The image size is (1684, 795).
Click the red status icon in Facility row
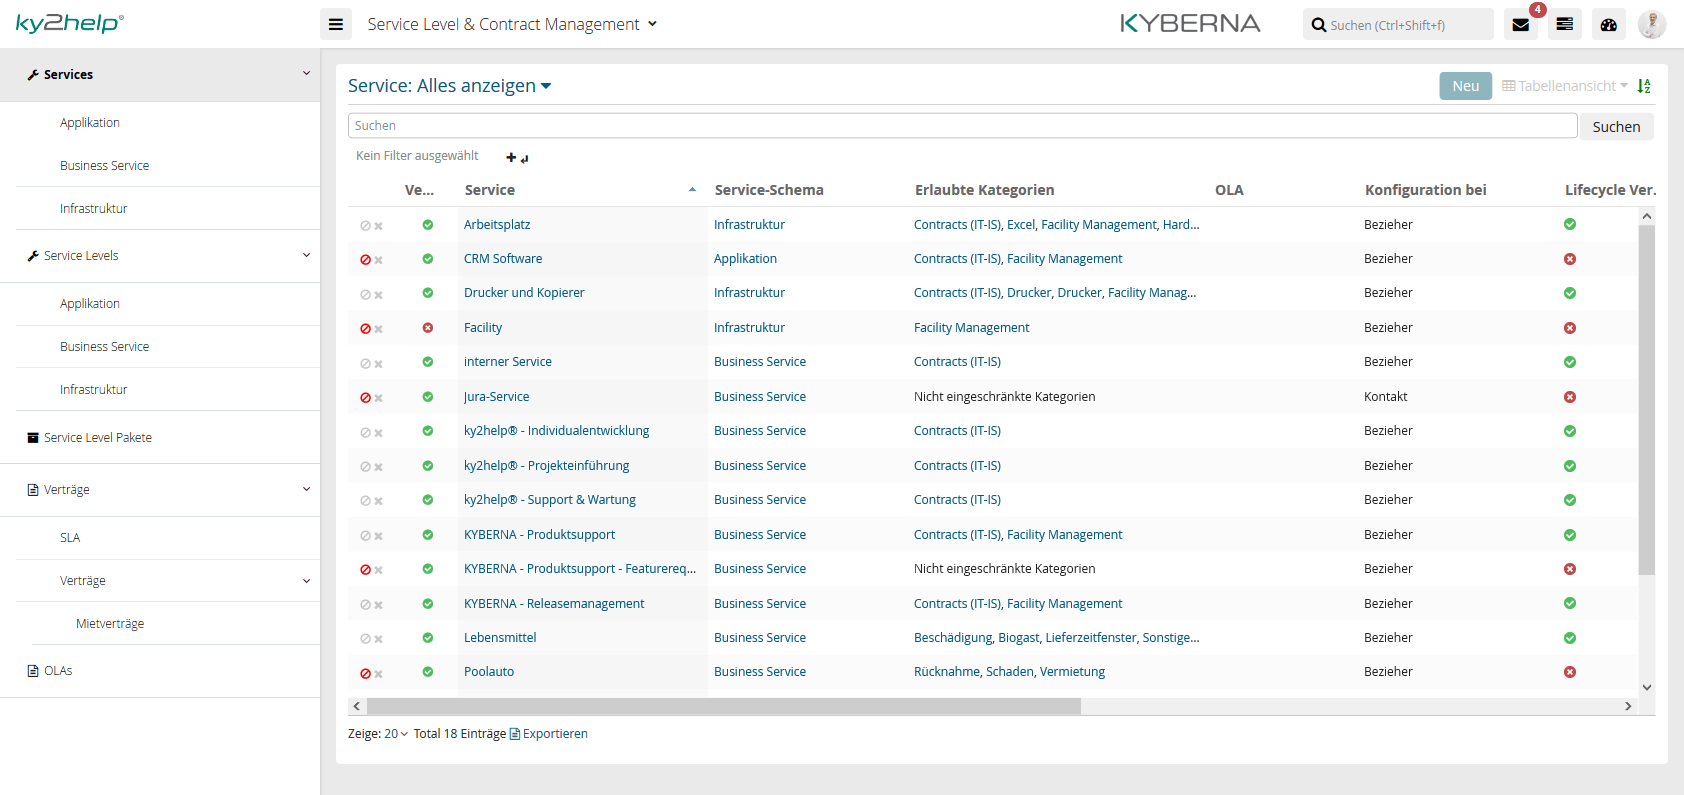[x=428, y=328]
